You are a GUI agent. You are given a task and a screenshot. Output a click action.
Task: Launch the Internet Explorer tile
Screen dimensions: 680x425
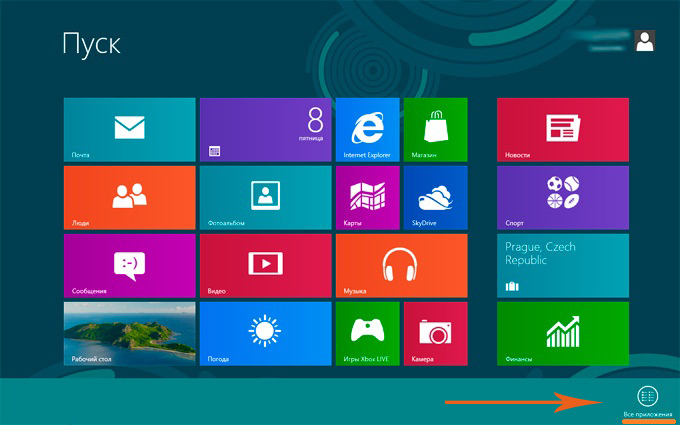pyautogui.click(x=367, y=130)
